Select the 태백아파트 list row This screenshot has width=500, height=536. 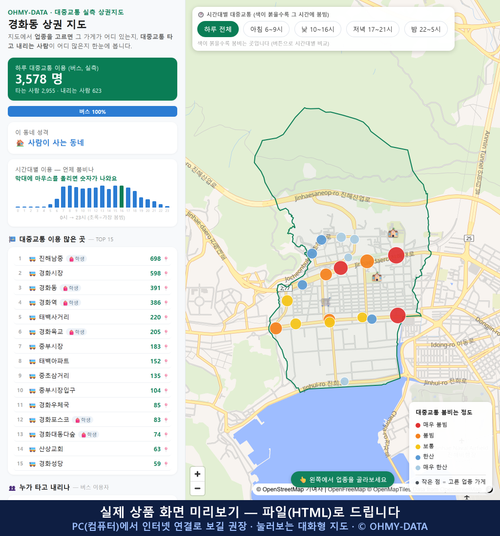[x=93, y=361]
